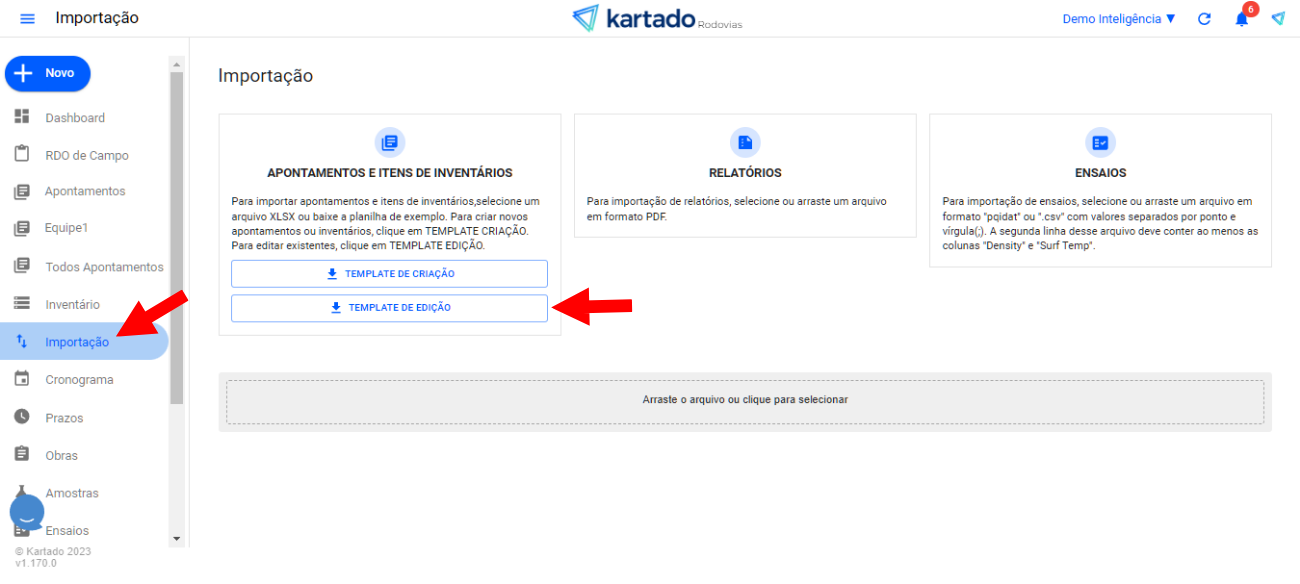The height and width of the screenshot is (584, 1300).
Task: Go to RDO de Campo
Action: coord(86,155)
